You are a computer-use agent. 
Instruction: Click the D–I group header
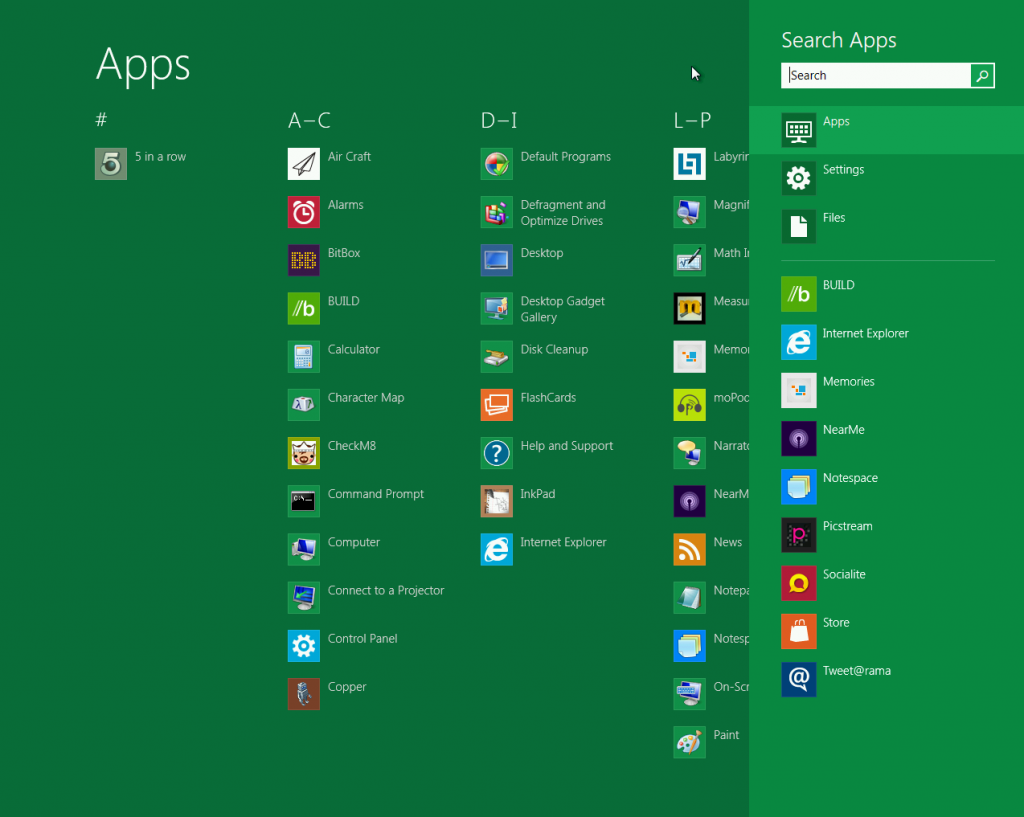pyautogui.click(x=499, y=121)
